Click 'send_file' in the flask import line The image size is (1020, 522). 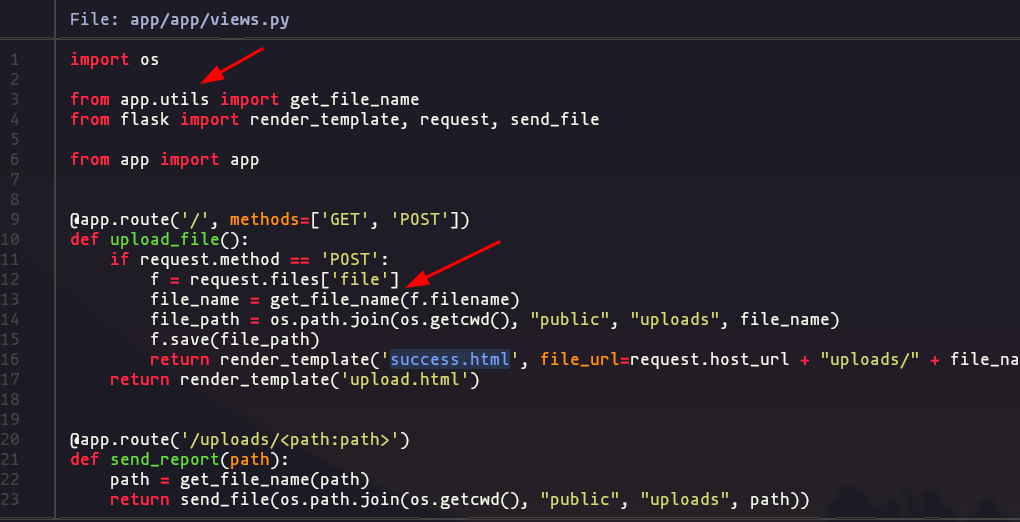click(x=555, y=120)
